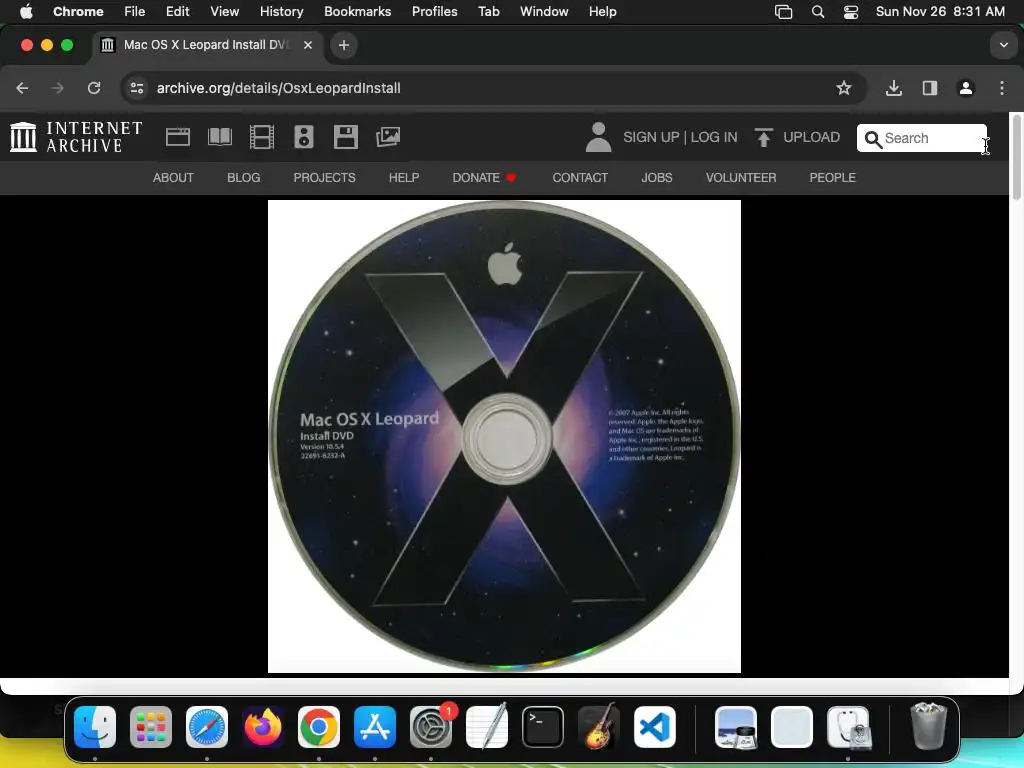This screenshot has height=768, width=1024.
Task: Open Terminal from the Dock
Action: [543, 727]
